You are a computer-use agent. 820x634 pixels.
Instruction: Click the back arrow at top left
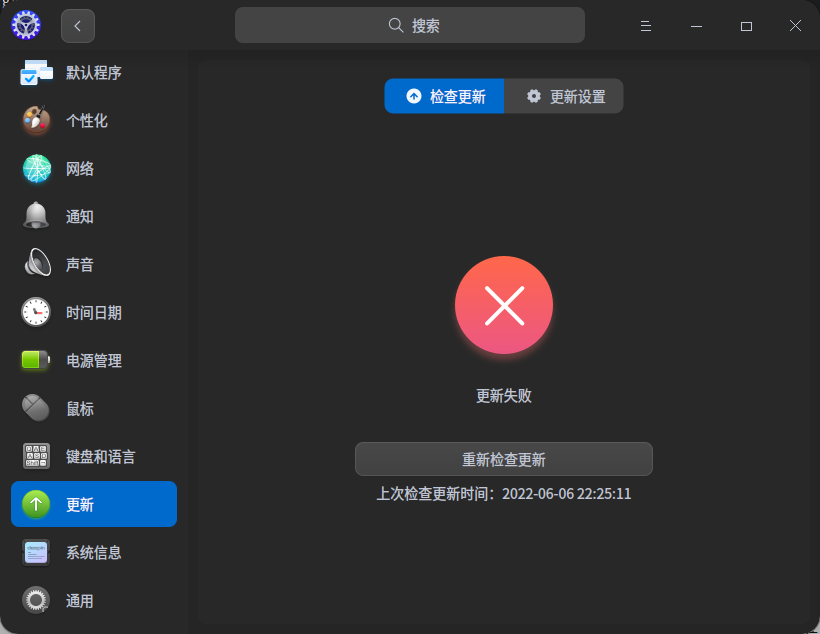77,25
